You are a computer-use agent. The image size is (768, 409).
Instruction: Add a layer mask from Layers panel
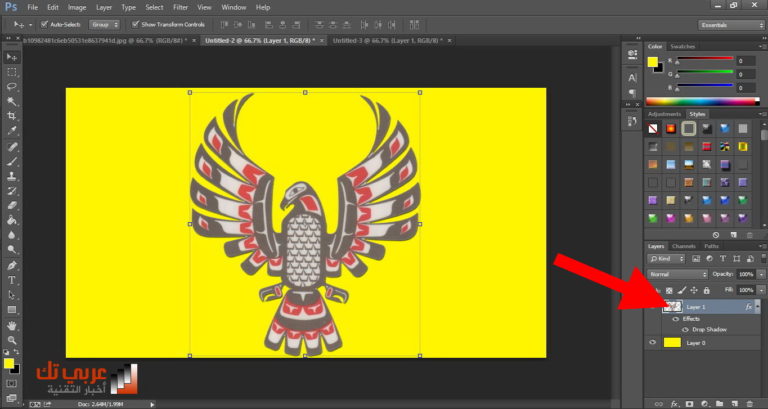tap(690, 404)
